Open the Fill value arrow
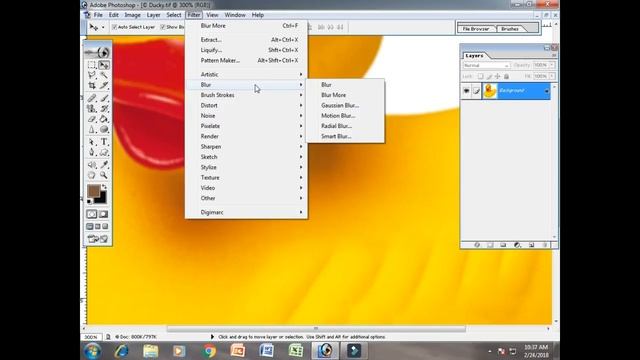 [x=552, y=76]
